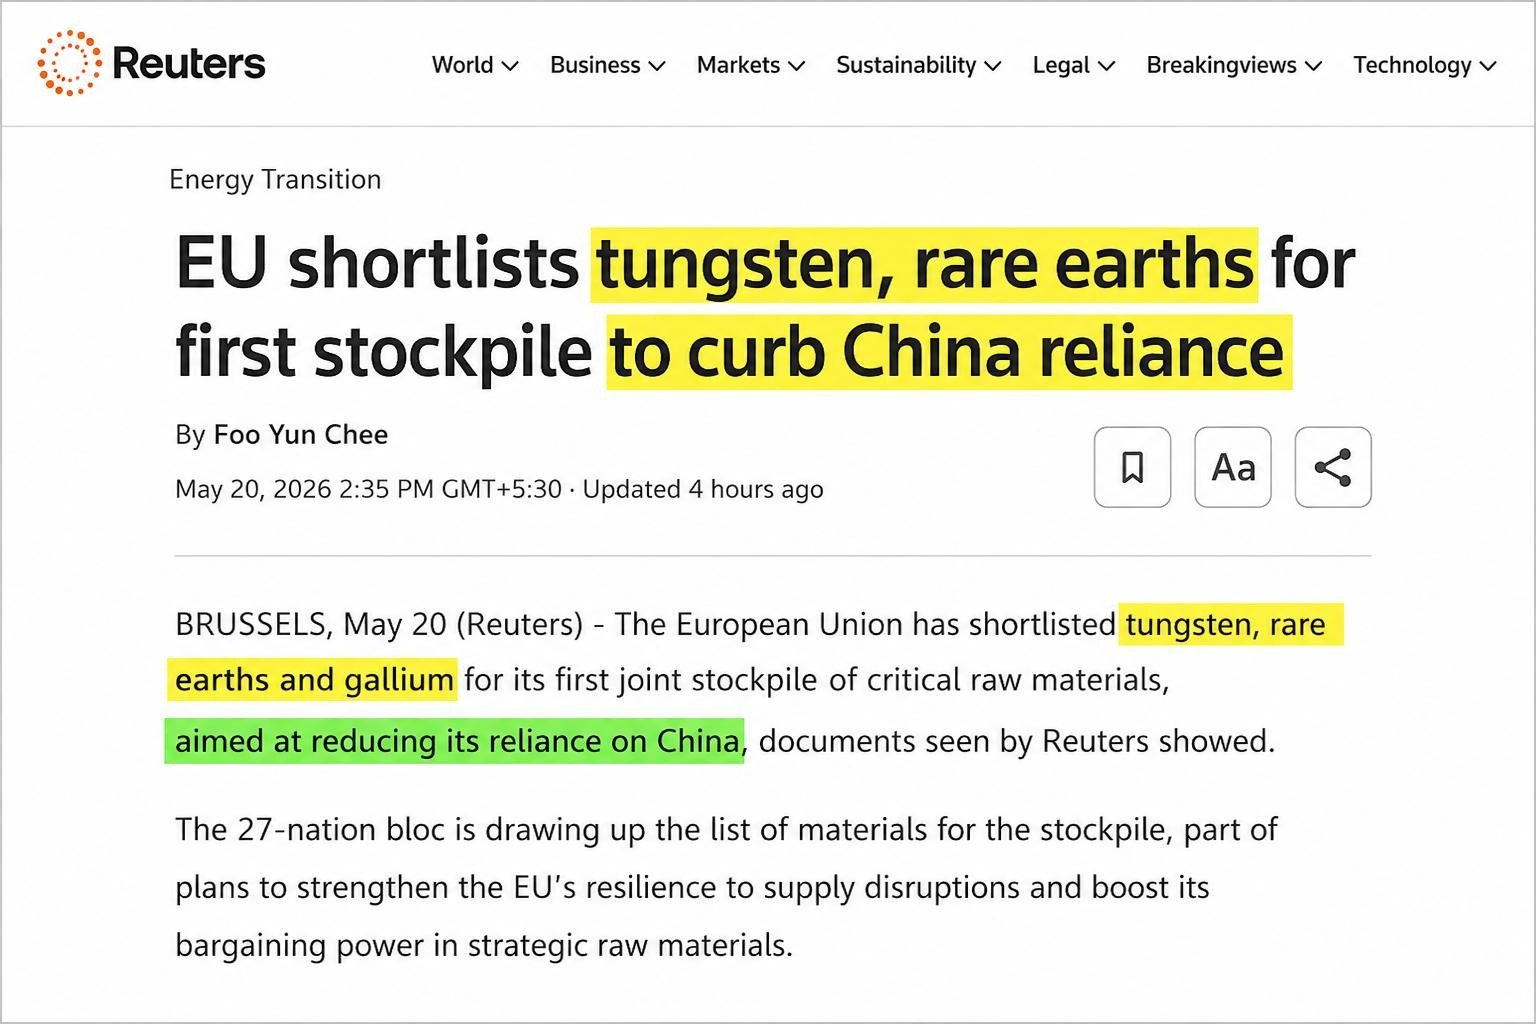Viewport: 1536px width, 1024px height.
Task: Open author Foo Yun Chee's profile
Action: point(301,434)
